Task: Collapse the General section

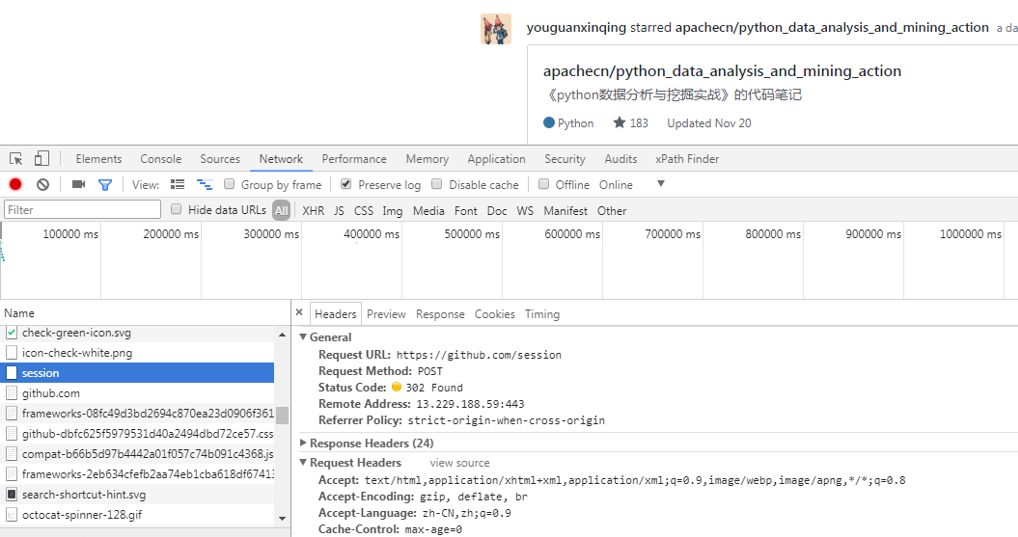Action: click(303, 337)
